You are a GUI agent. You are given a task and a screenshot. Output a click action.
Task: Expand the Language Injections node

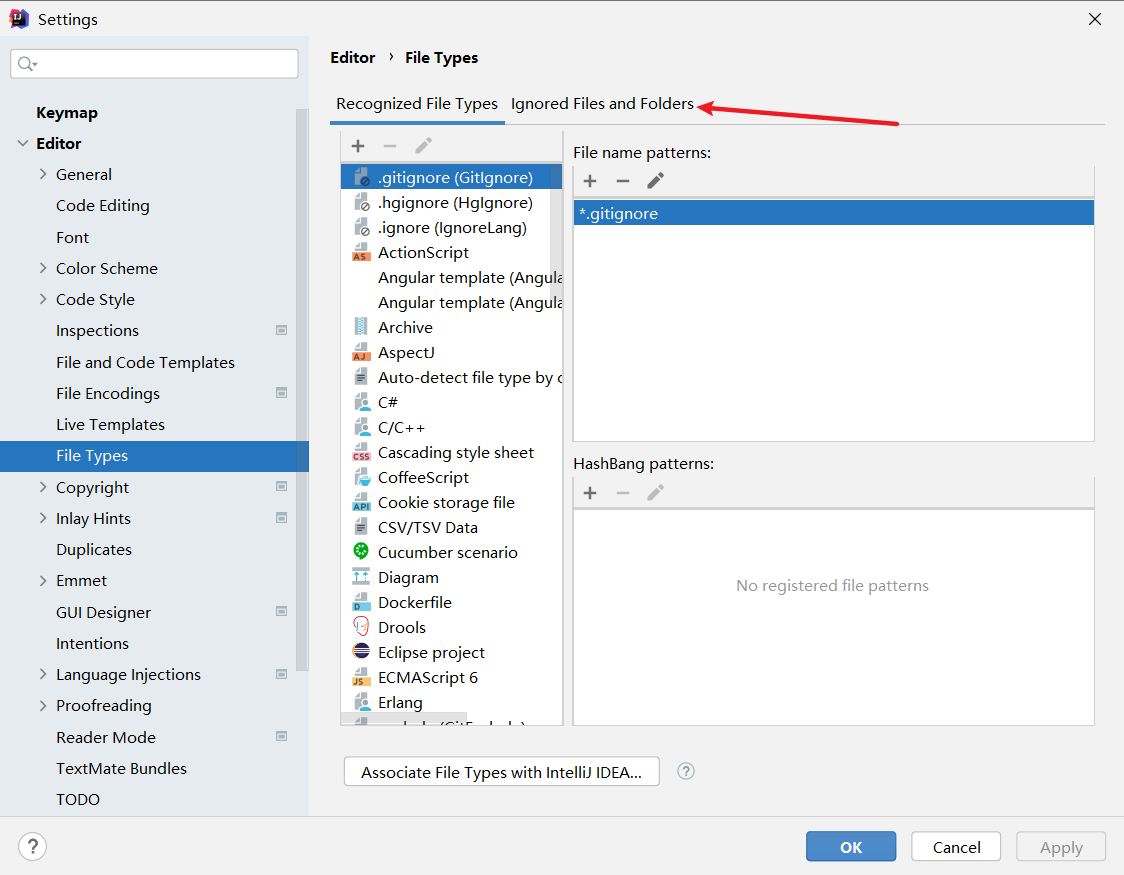coord(43,674)
